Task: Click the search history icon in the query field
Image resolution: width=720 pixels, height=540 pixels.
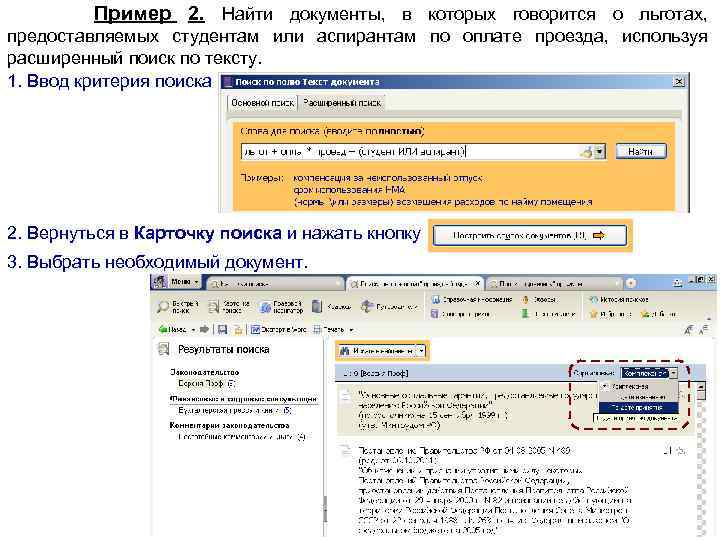Action: (x=586, y=152)
